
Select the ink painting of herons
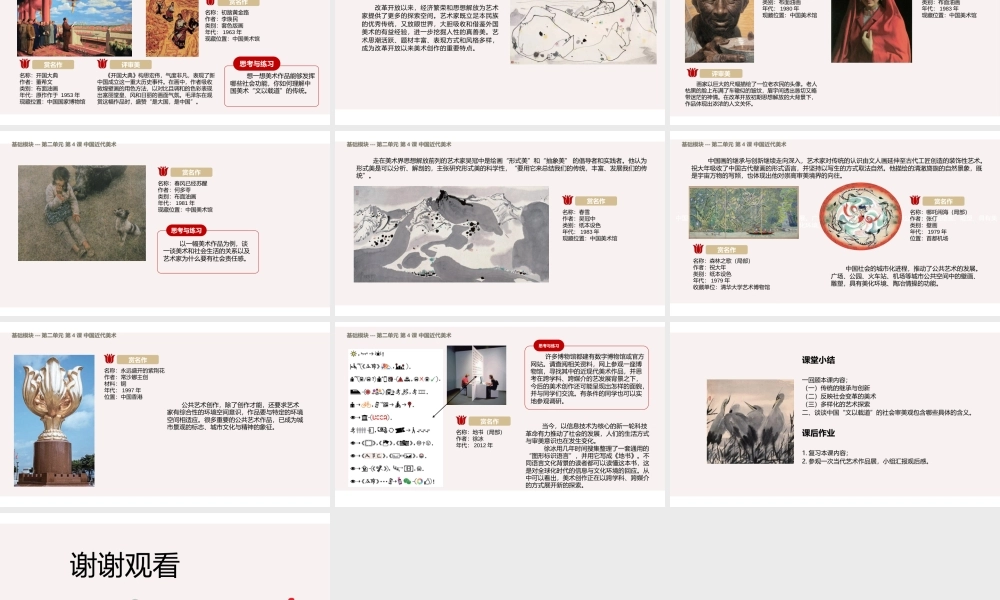pos(751,421)
